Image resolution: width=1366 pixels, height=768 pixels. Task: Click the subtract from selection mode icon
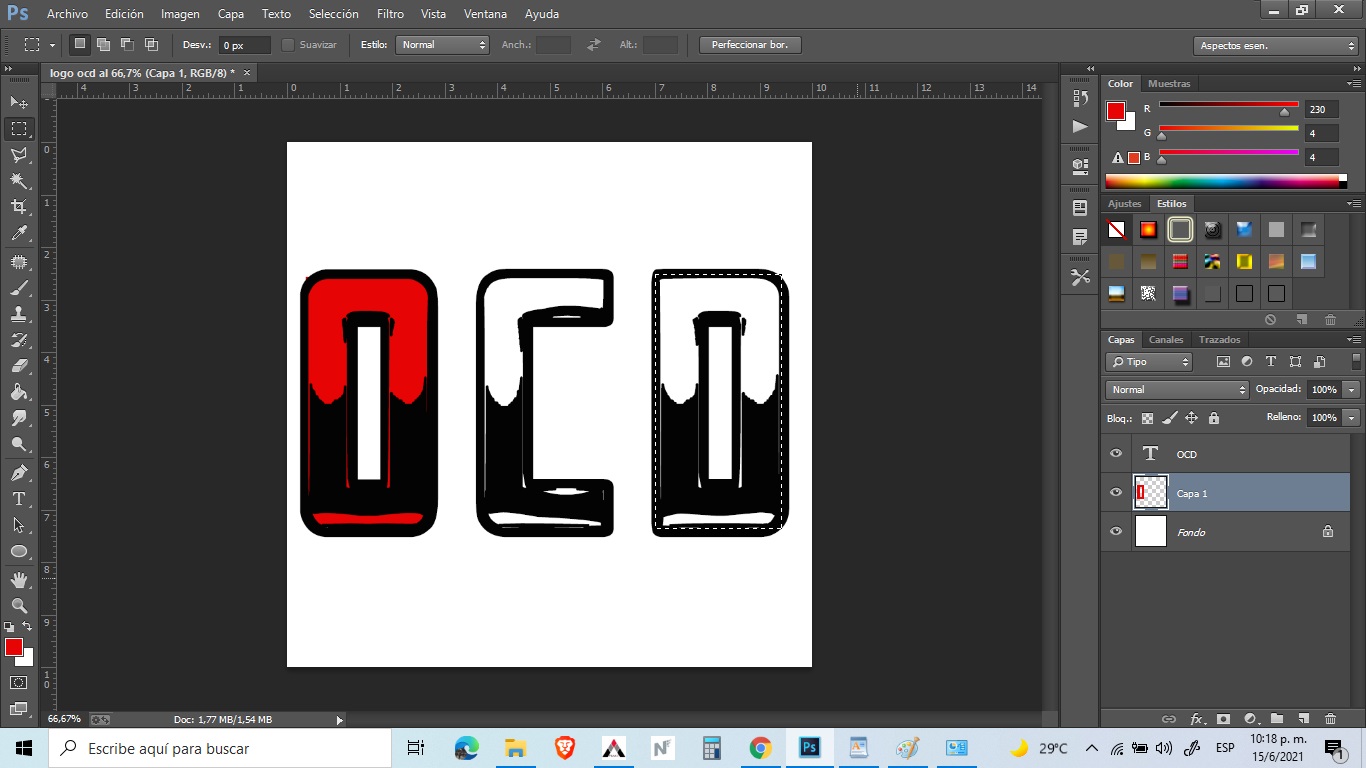pos(127,44)
